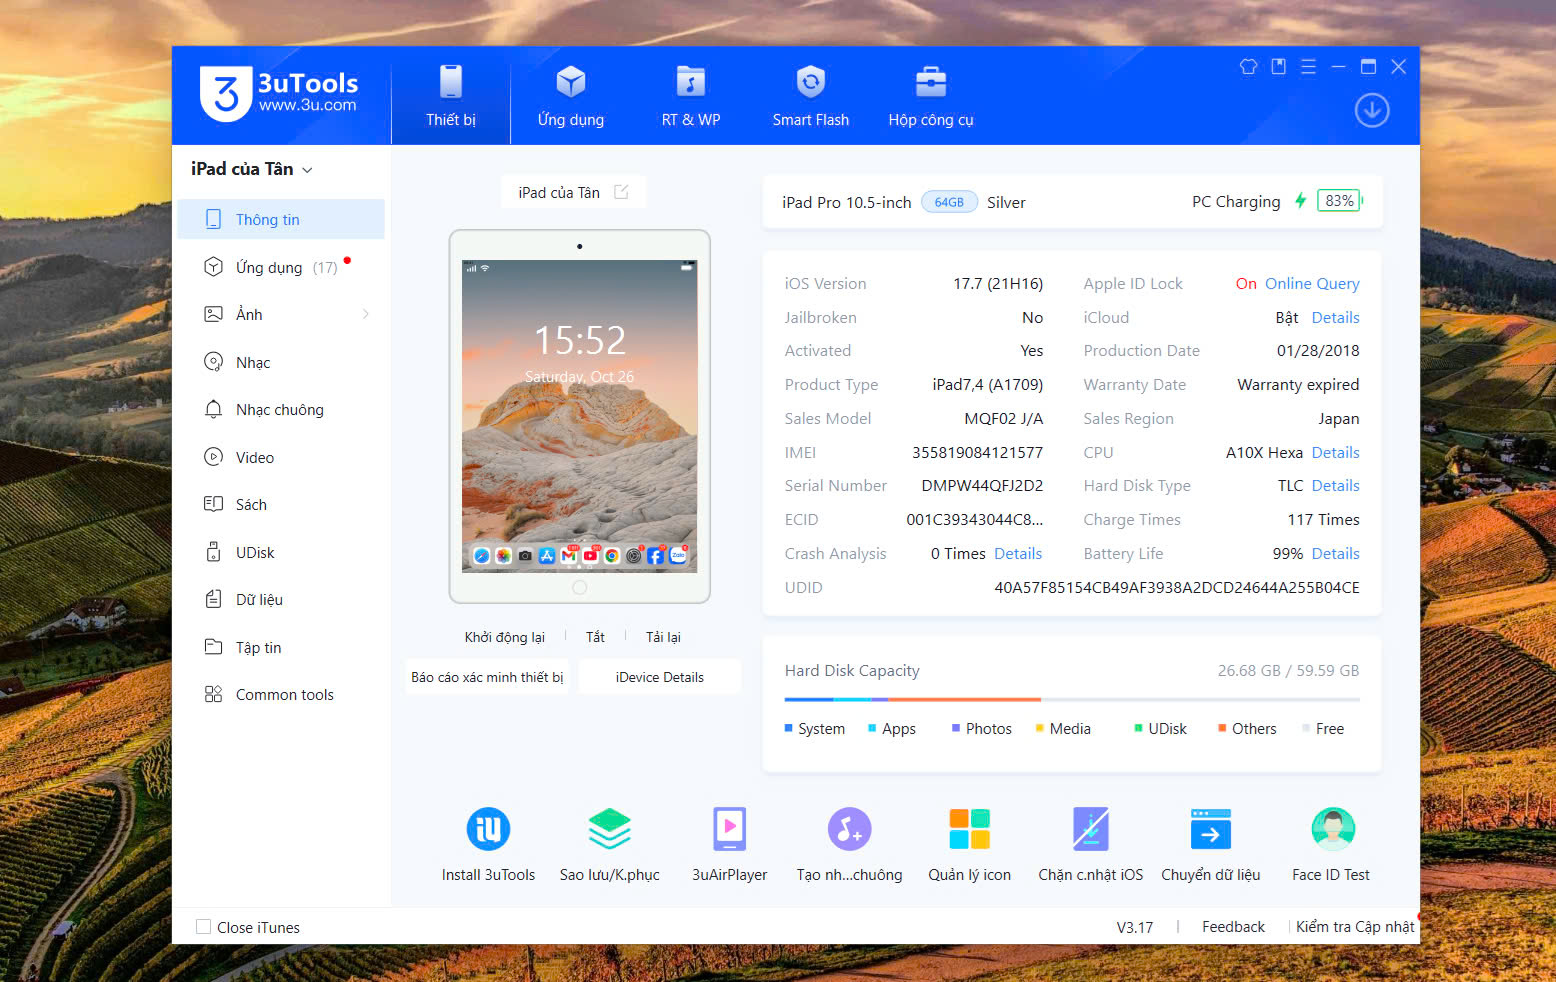1556x982 pixels.
Task: Open Tập tin files in the sidebar
Action: tap(281, 647)
